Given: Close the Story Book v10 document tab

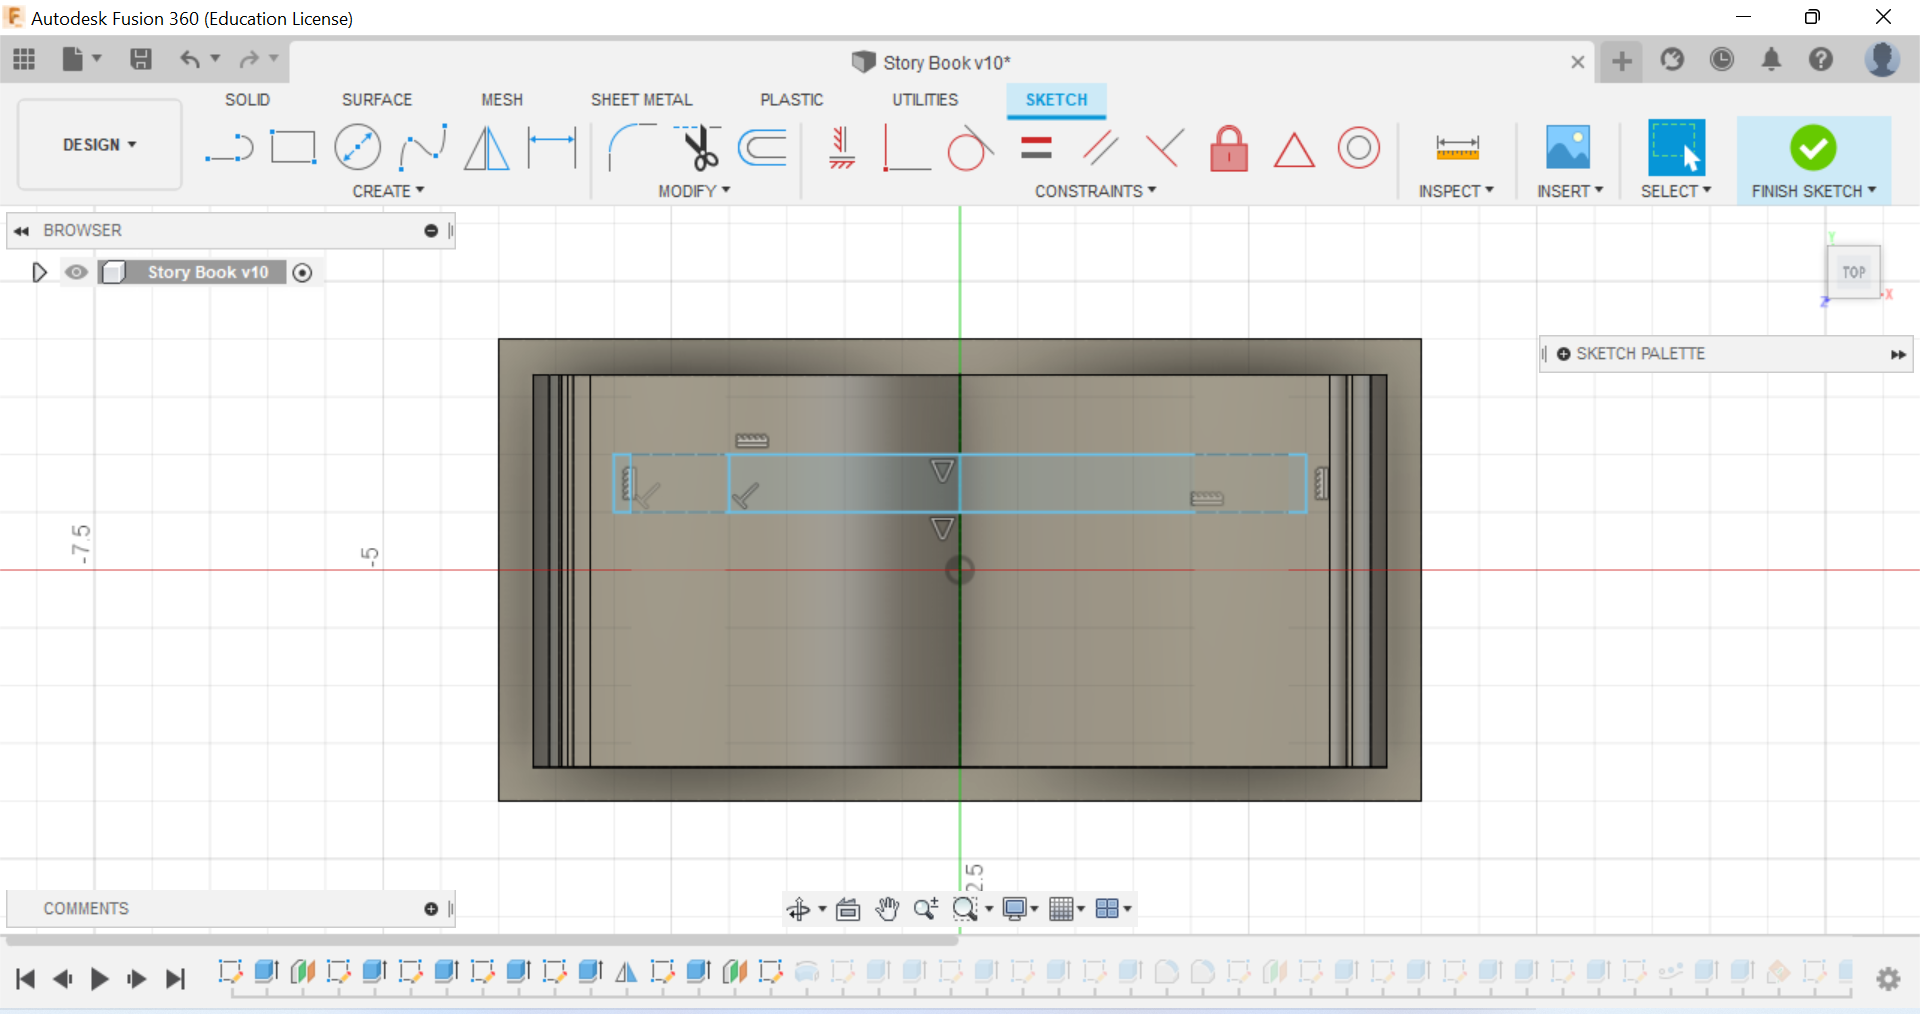Looking at the screenshot, I should pyautogui.click(x=1578, y=62).
